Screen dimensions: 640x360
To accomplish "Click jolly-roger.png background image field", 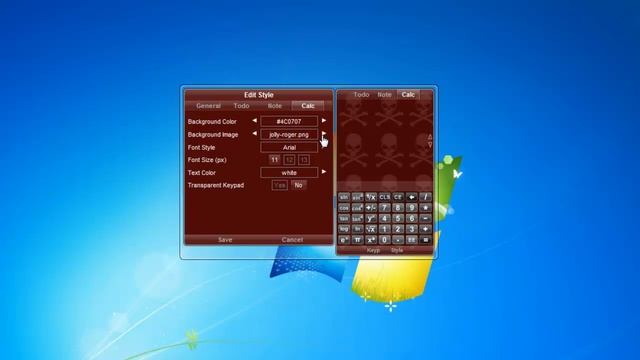I will point(289,134).
